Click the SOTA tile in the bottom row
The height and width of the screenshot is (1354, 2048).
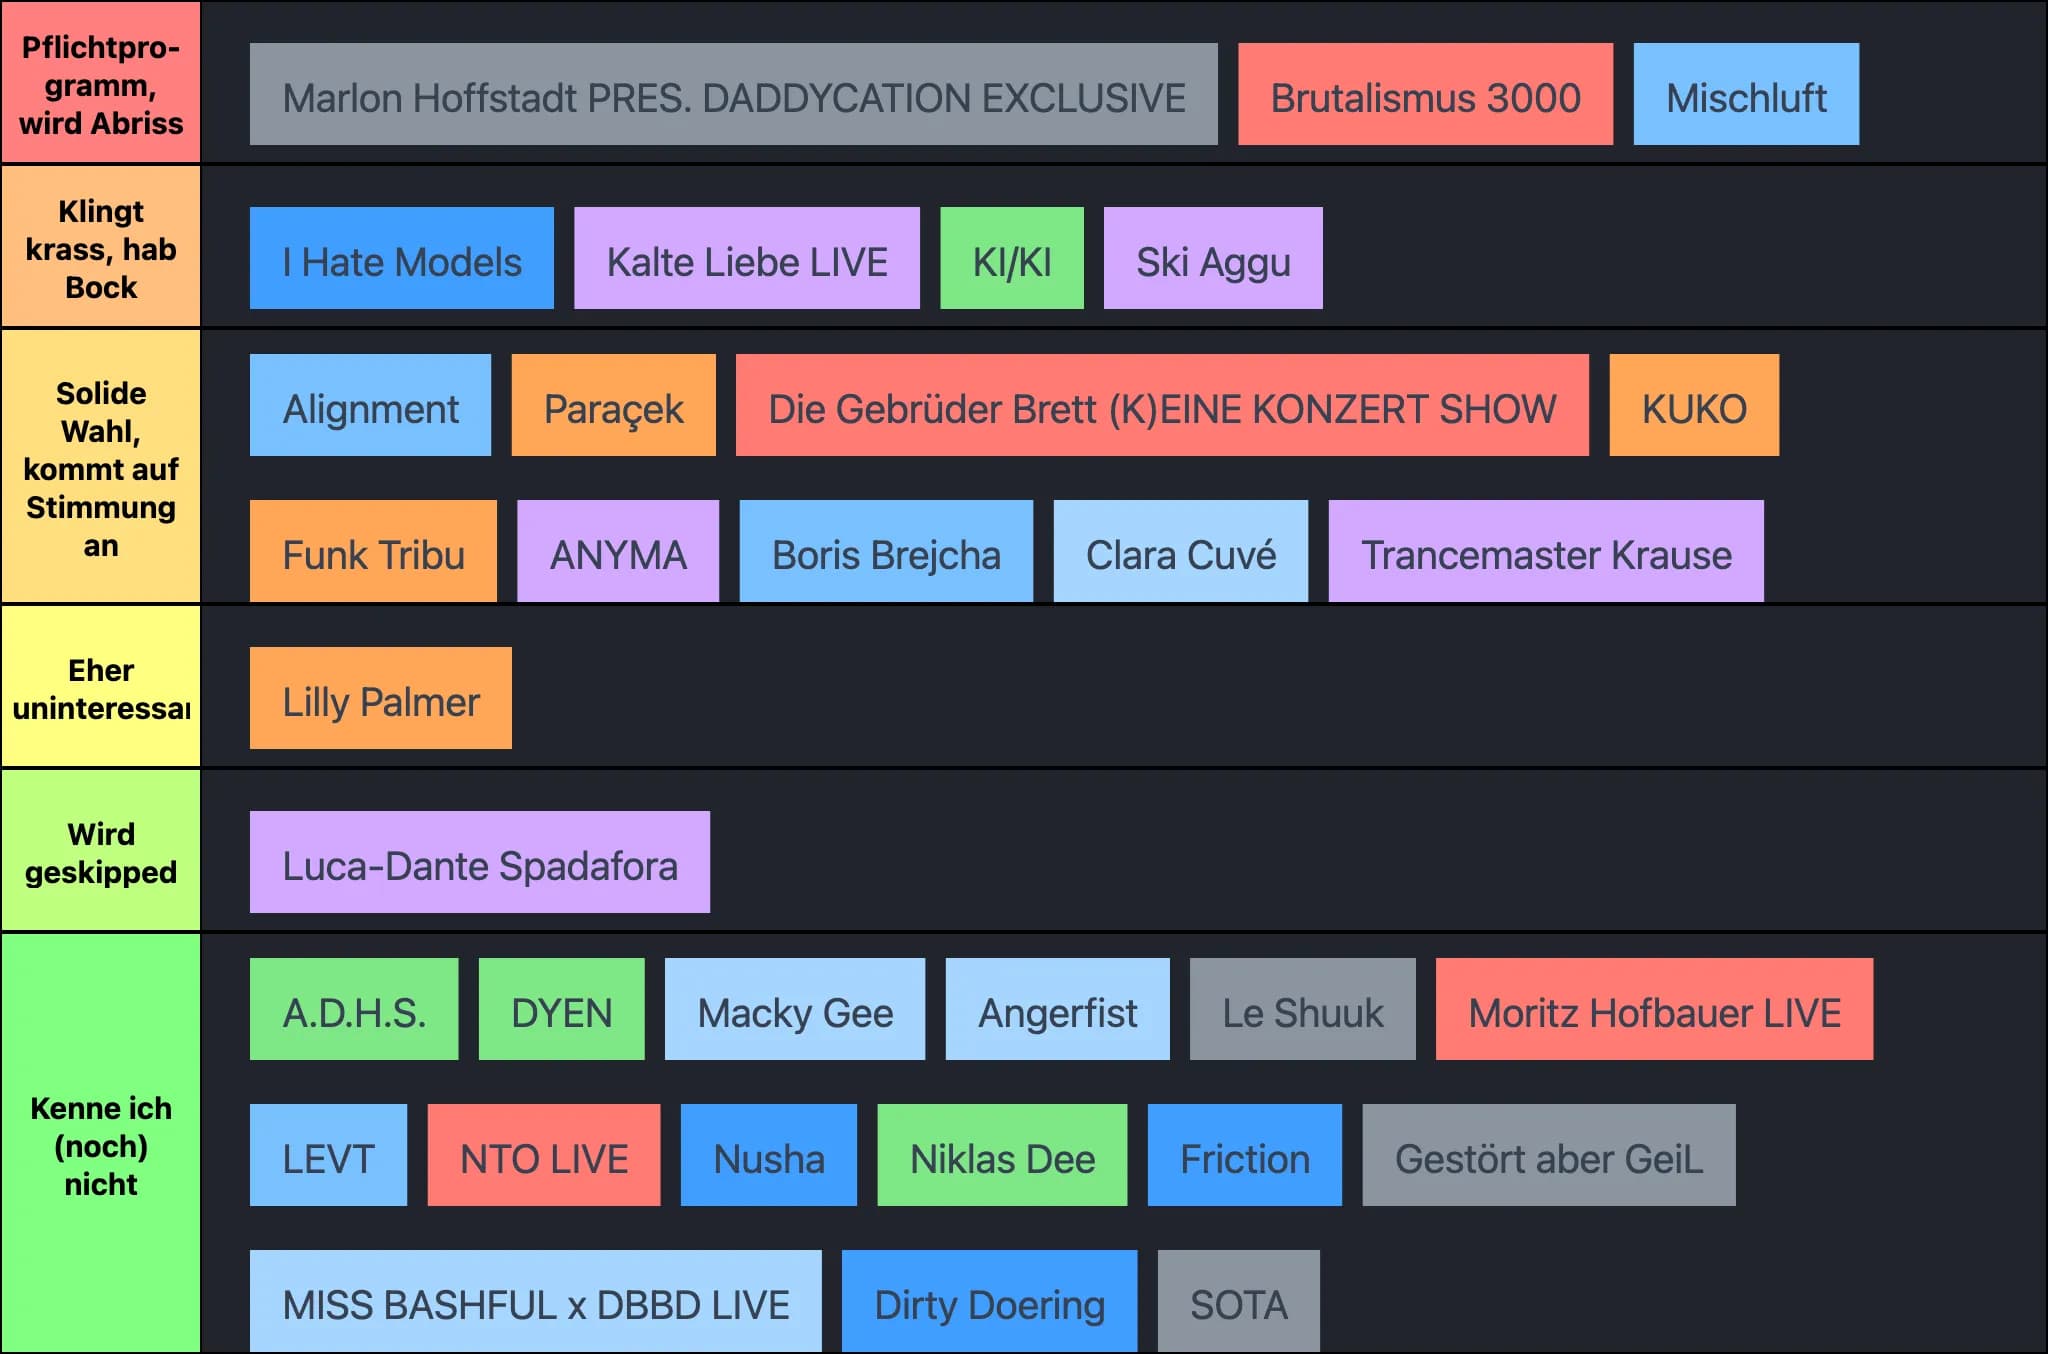1237,1302
